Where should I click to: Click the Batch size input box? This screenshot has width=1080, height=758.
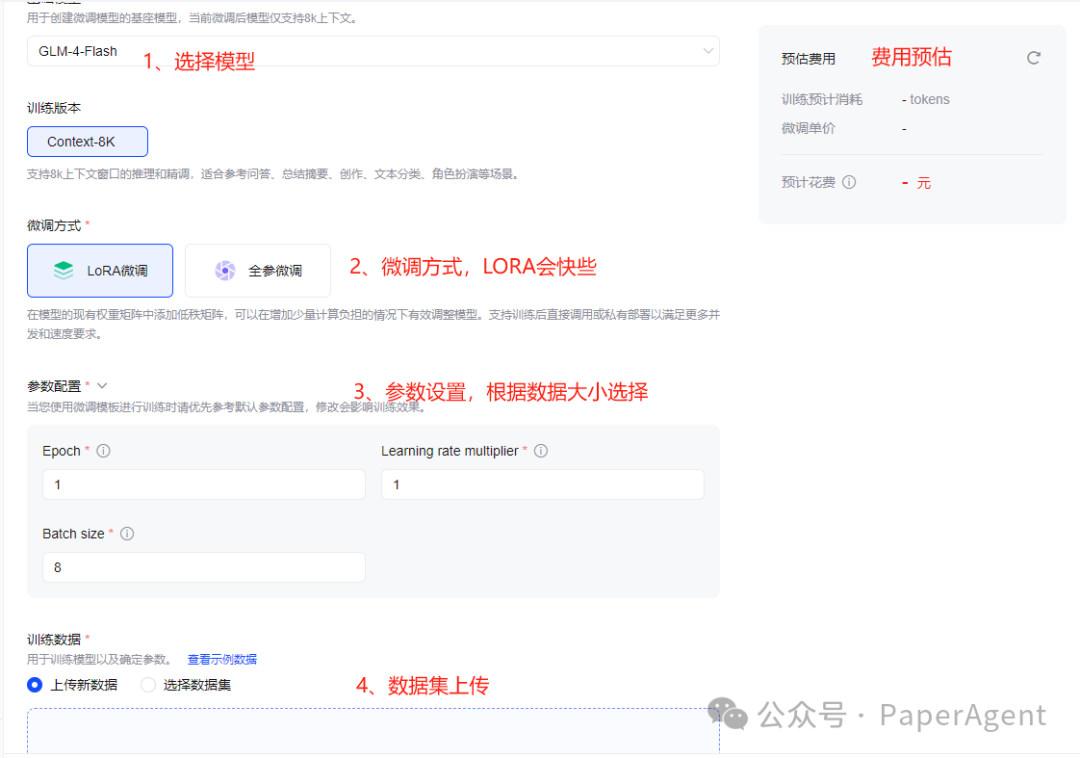203,567
